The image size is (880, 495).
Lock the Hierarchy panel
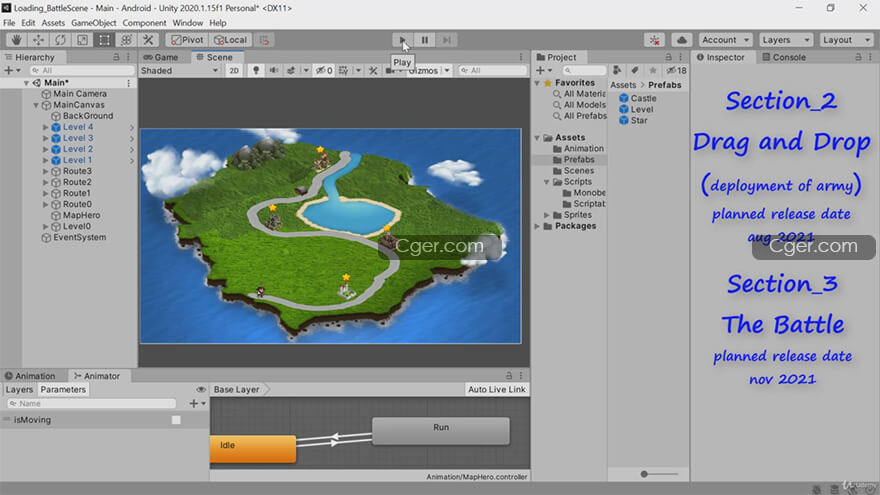[x=116, y=57]
